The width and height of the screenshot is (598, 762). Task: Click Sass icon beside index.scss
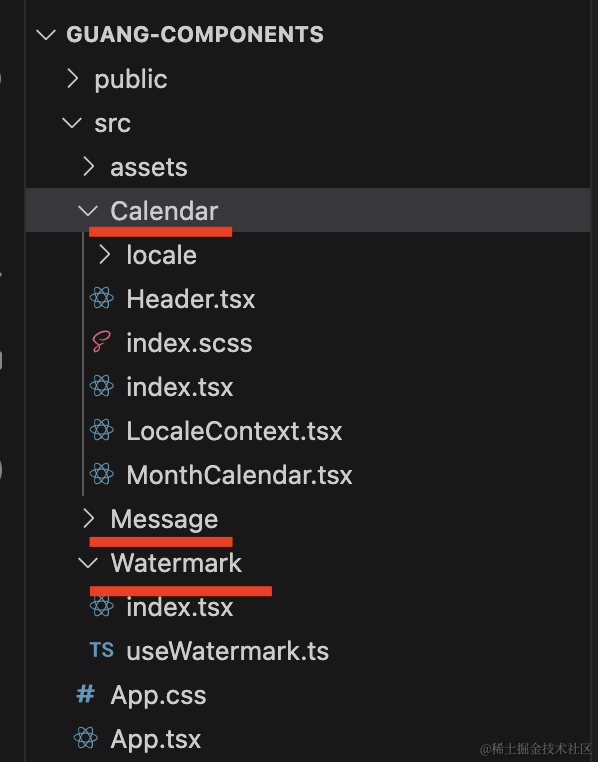pos(102,342)
